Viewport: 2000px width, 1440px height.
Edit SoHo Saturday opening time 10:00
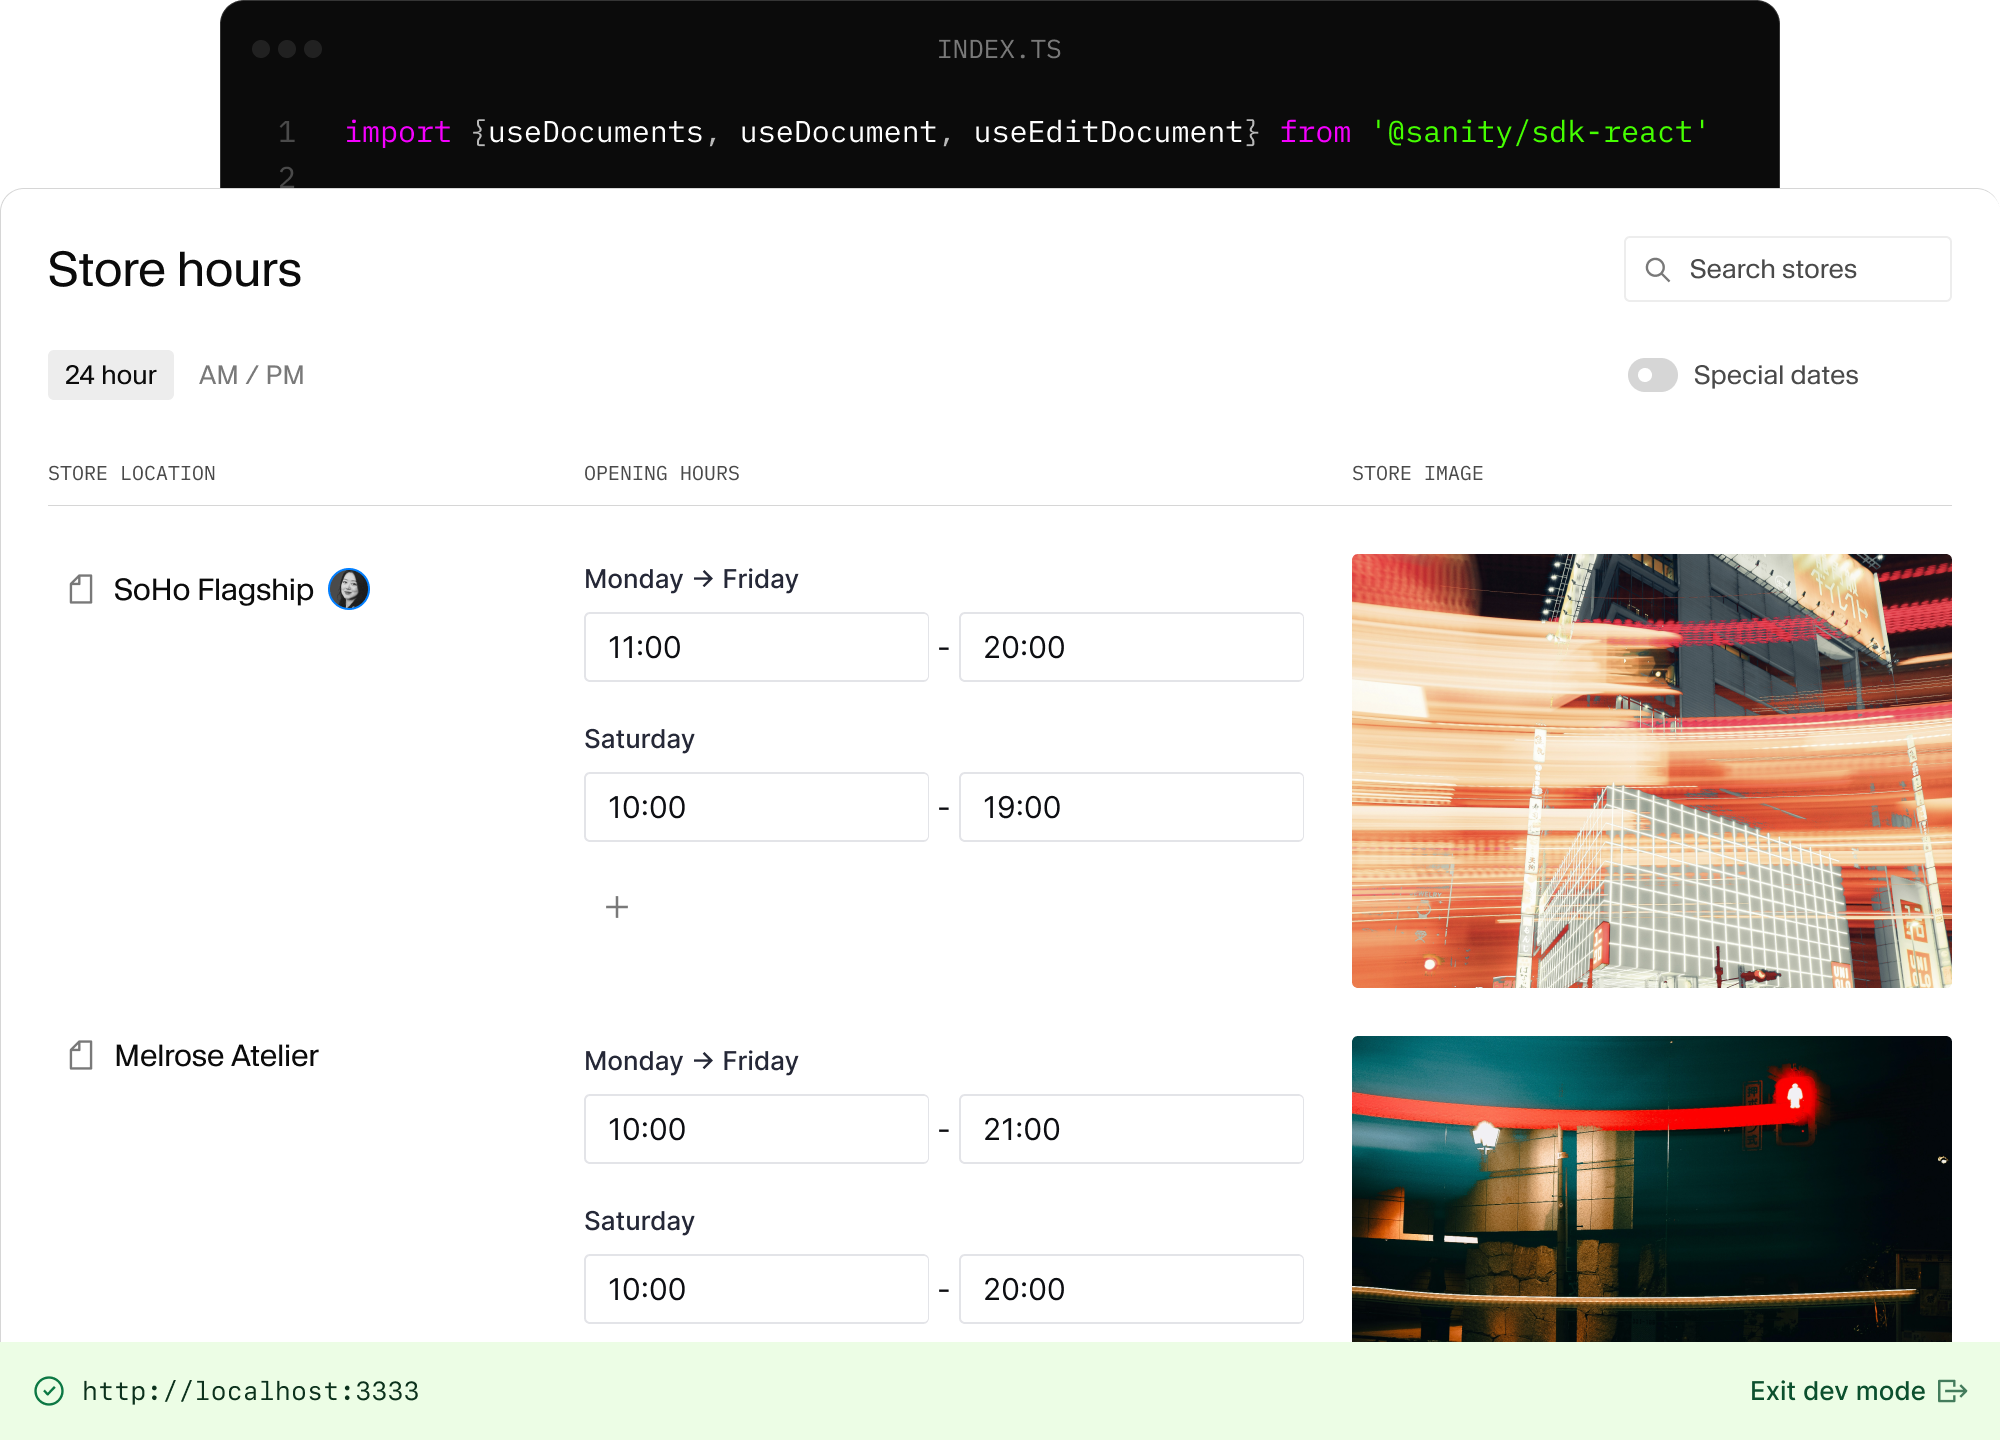756,807
